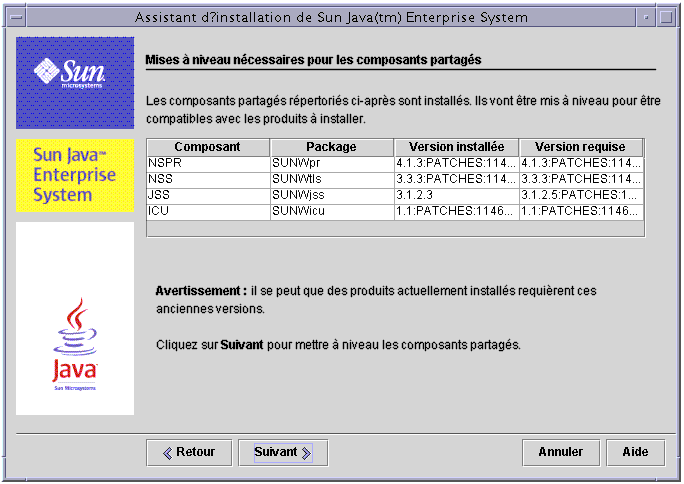Viewport: 684px width, 484px height.
Task: Select the ICU component cell
Action: tap(208, 212)
